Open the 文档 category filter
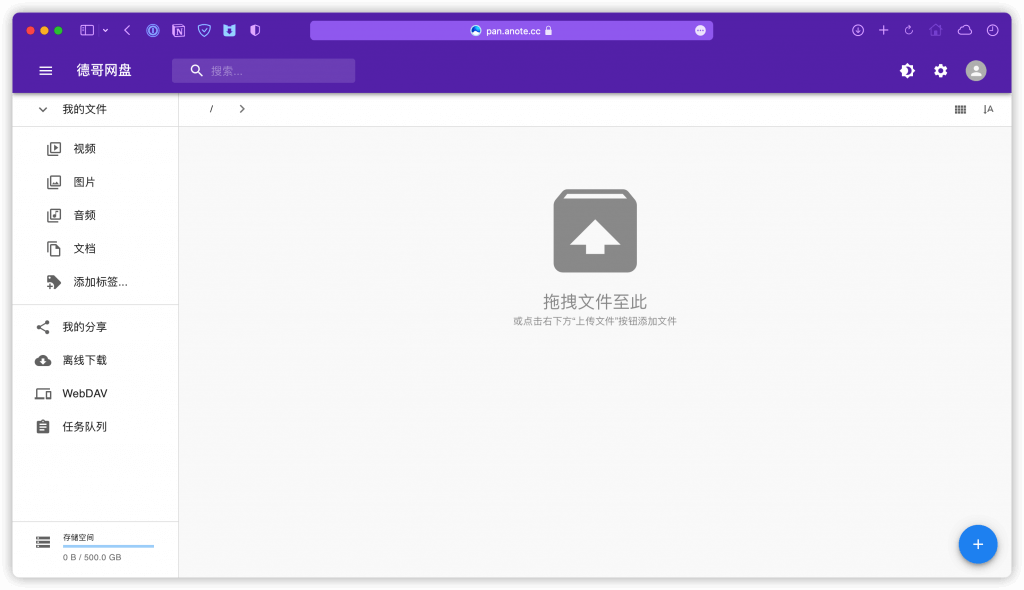The image size is (1024, 590). tap(85, 248)
